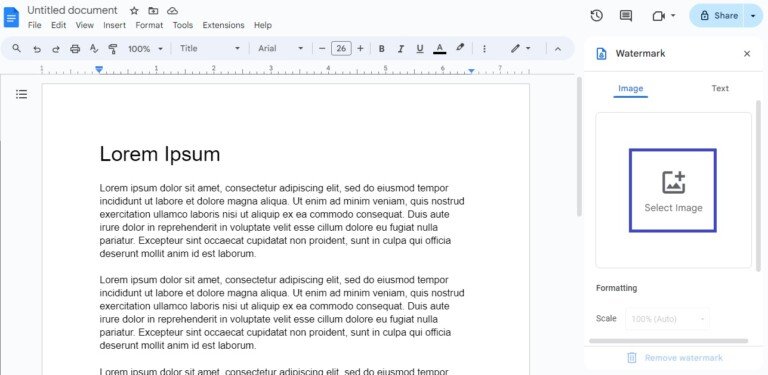Print the document
This screenshot has height=375, width=768.
74,48
